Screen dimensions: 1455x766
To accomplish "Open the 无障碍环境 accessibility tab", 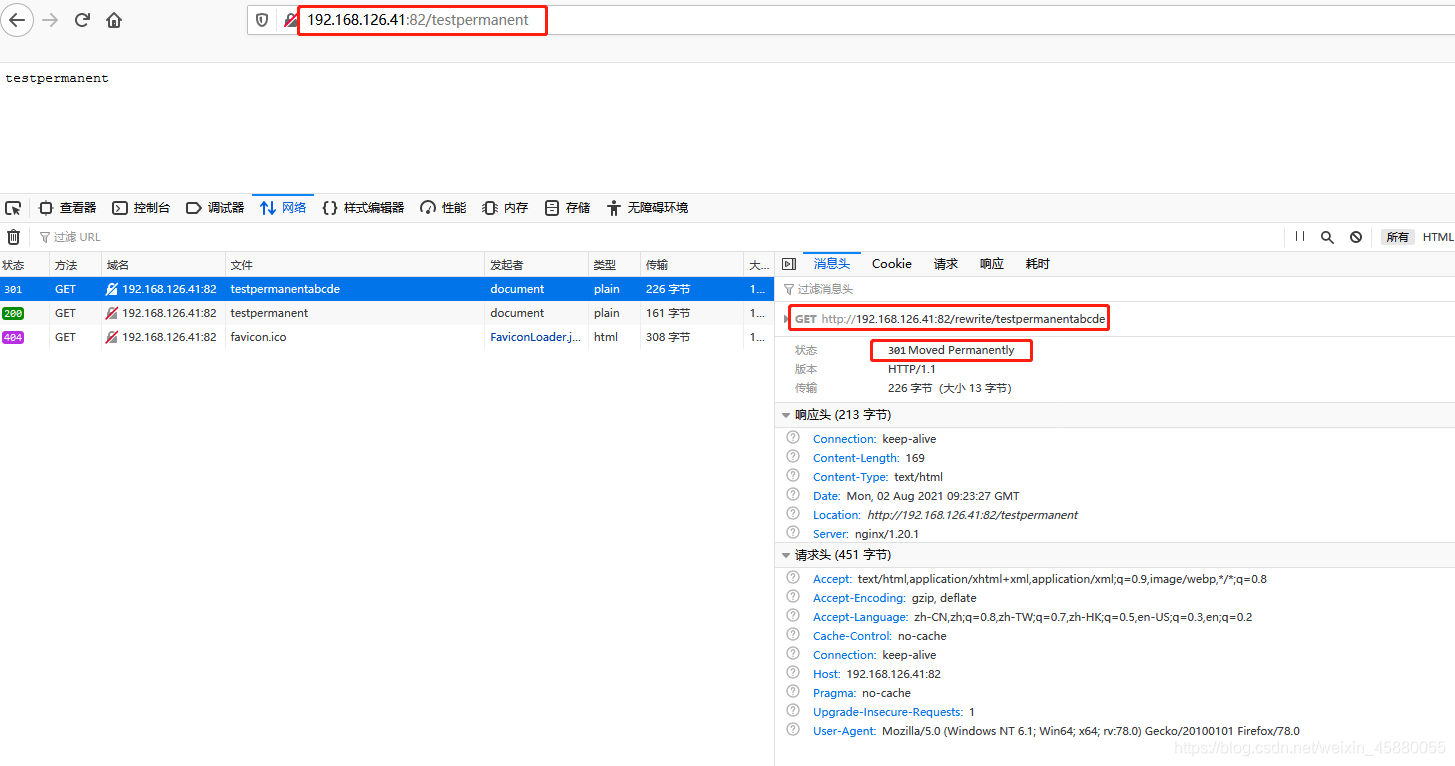I will click(647, 208).
